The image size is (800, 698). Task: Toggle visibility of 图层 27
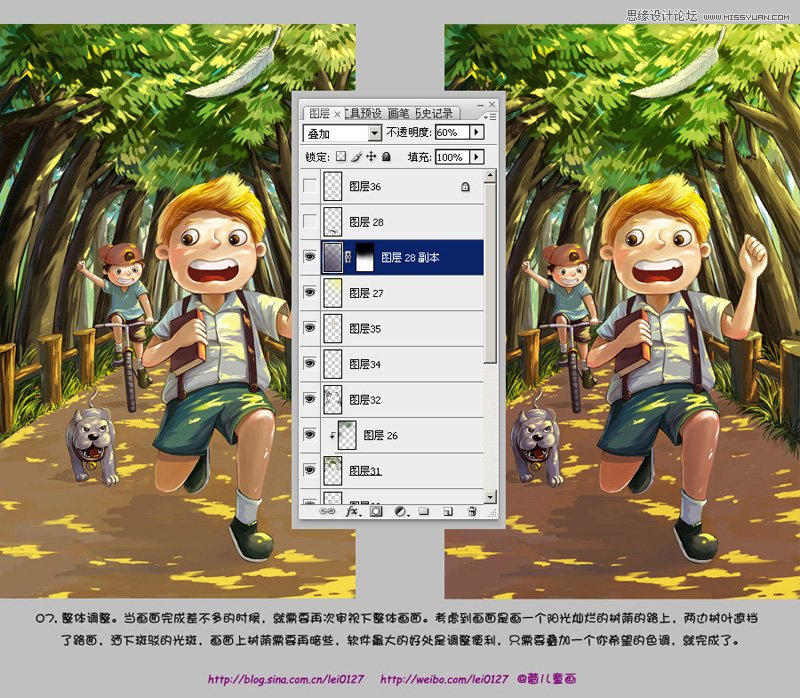(x=310, y=293)
